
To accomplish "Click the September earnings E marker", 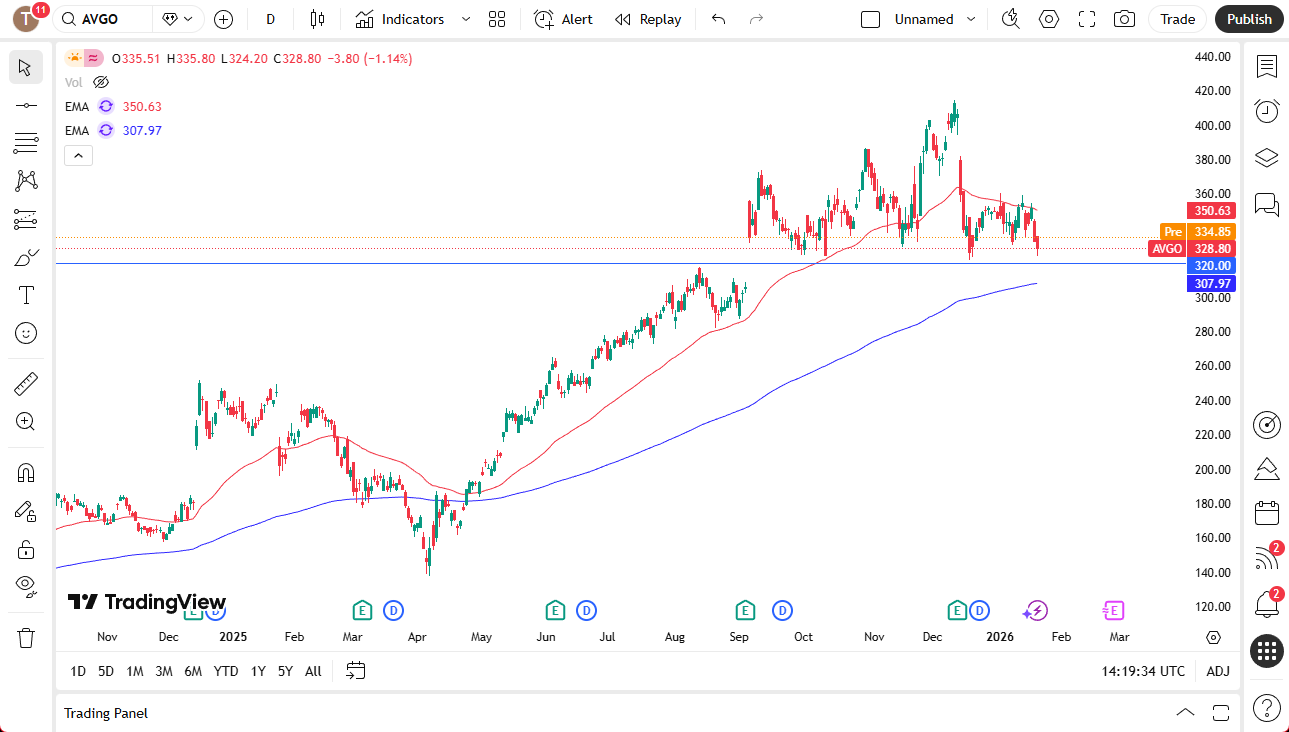I will click(x=744, y=610).
